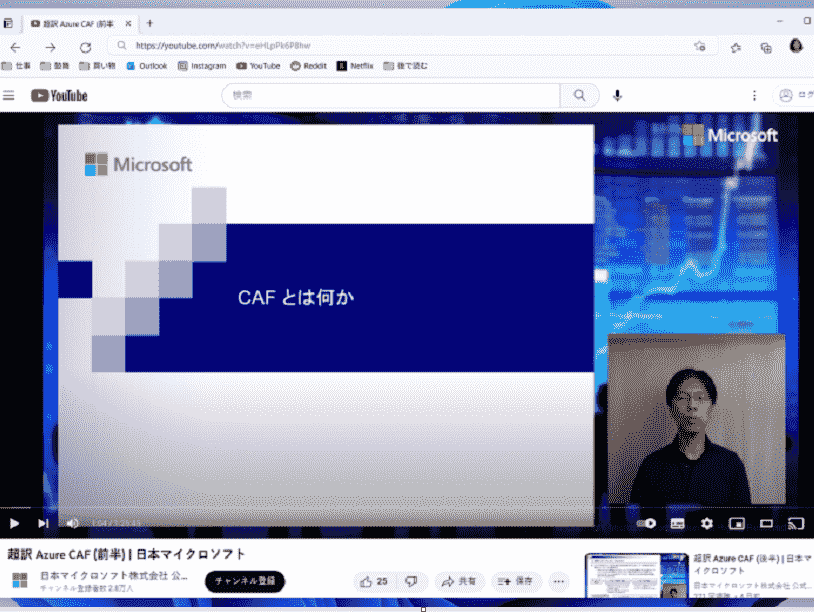
Task: Add this page to favorites
Action: (700, 47)
